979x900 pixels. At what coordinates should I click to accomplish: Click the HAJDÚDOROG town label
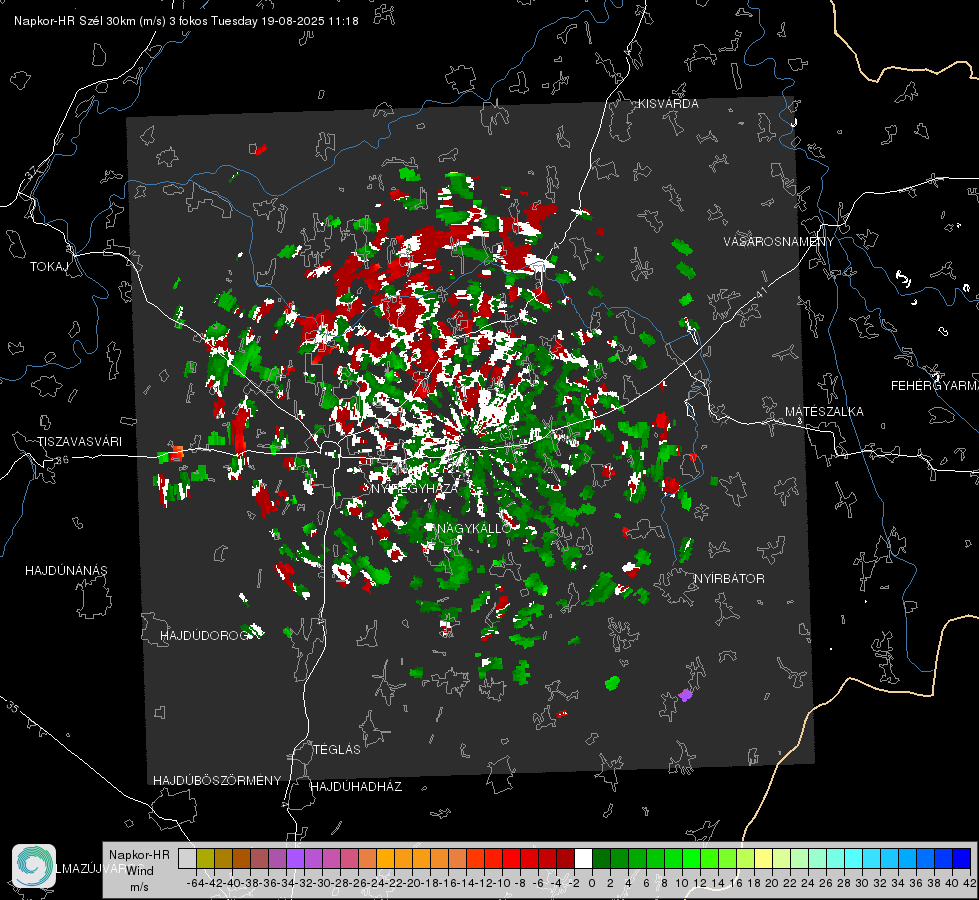pos(204,636)
